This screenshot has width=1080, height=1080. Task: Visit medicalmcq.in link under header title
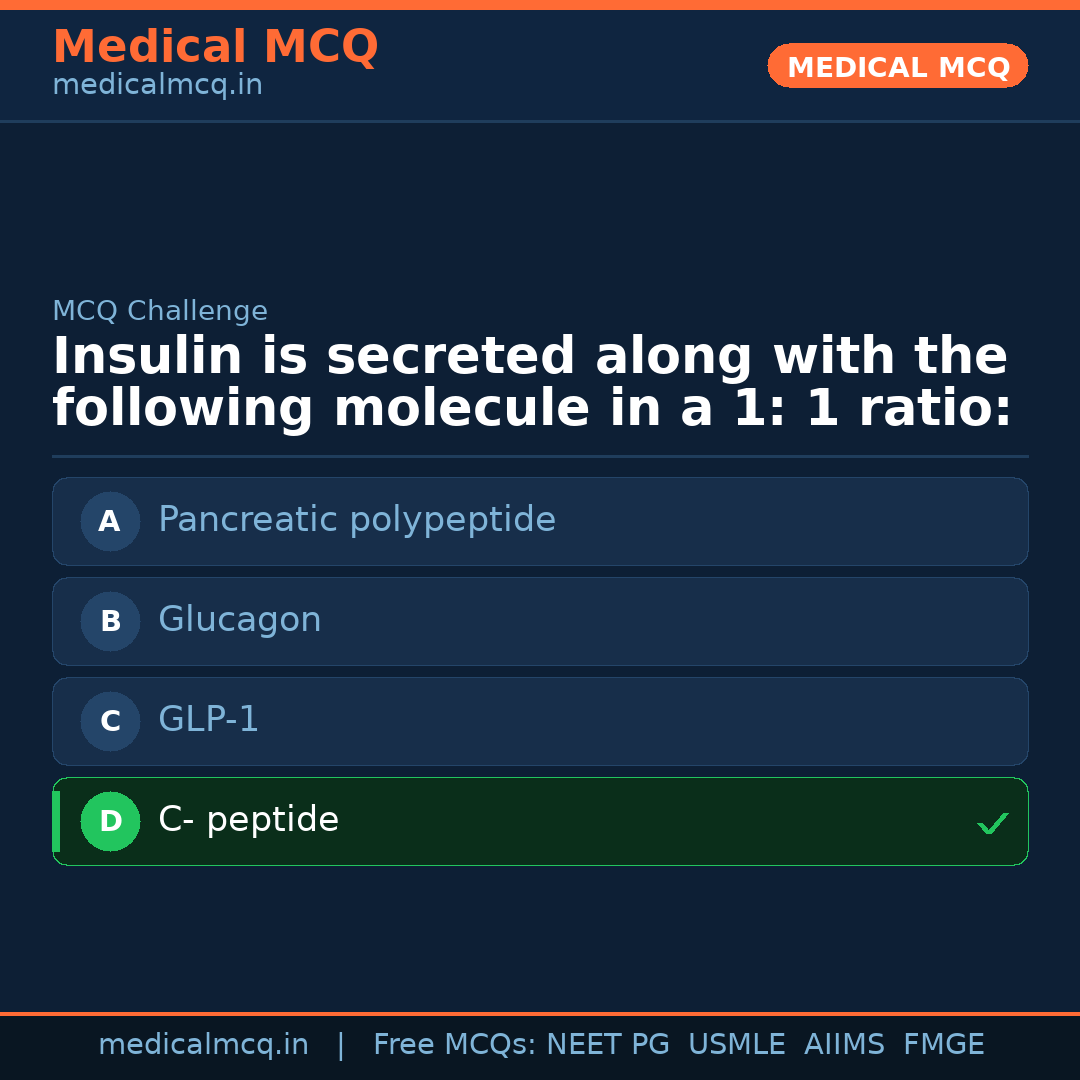click(157, 86)
